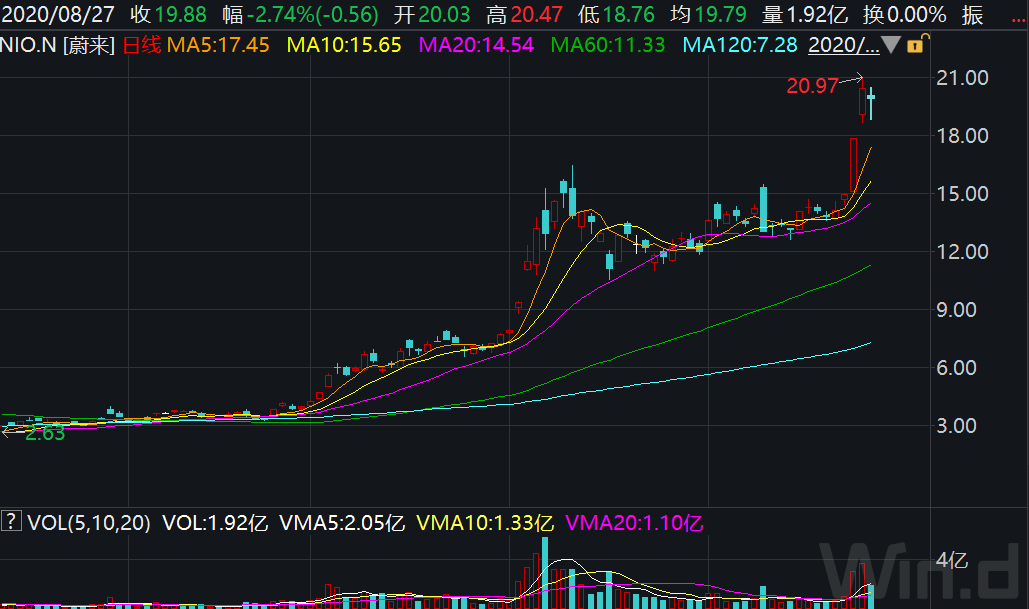The image size is (1029, 609).
Task: Select the cyan MA120:7.28 legend label
Action: click(740, 45)
